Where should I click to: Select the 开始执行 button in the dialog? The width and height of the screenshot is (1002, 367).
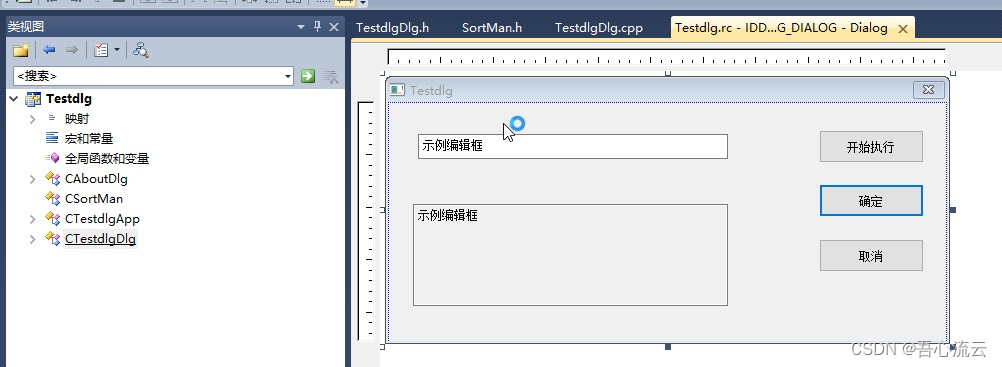[871, 147]
